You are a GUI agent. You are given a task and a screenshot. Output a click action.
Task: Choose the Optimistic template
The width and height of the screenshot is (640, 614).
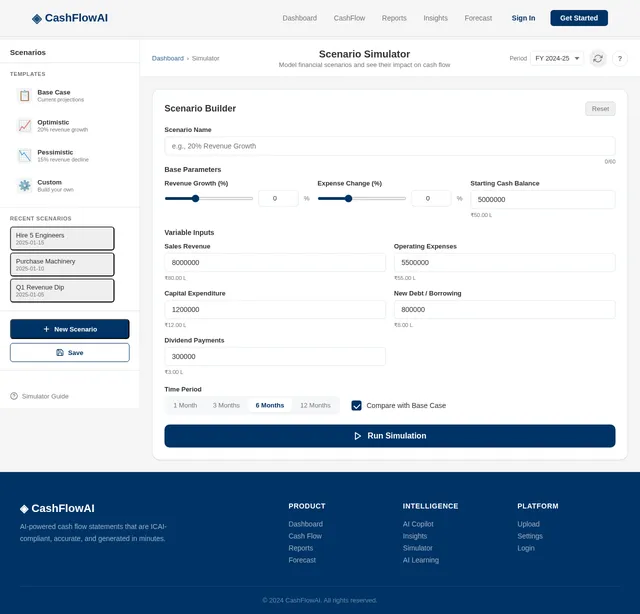[x=69, y=125]
